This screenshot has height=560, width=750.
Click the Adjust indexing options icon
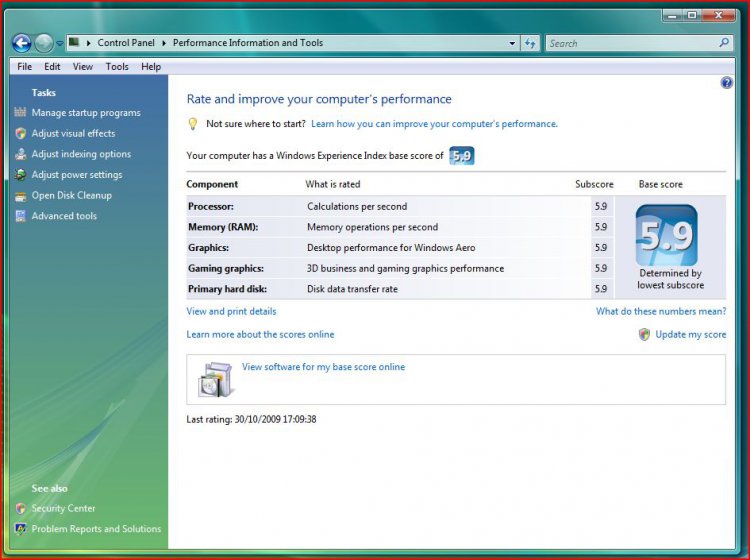coord(20,154)
